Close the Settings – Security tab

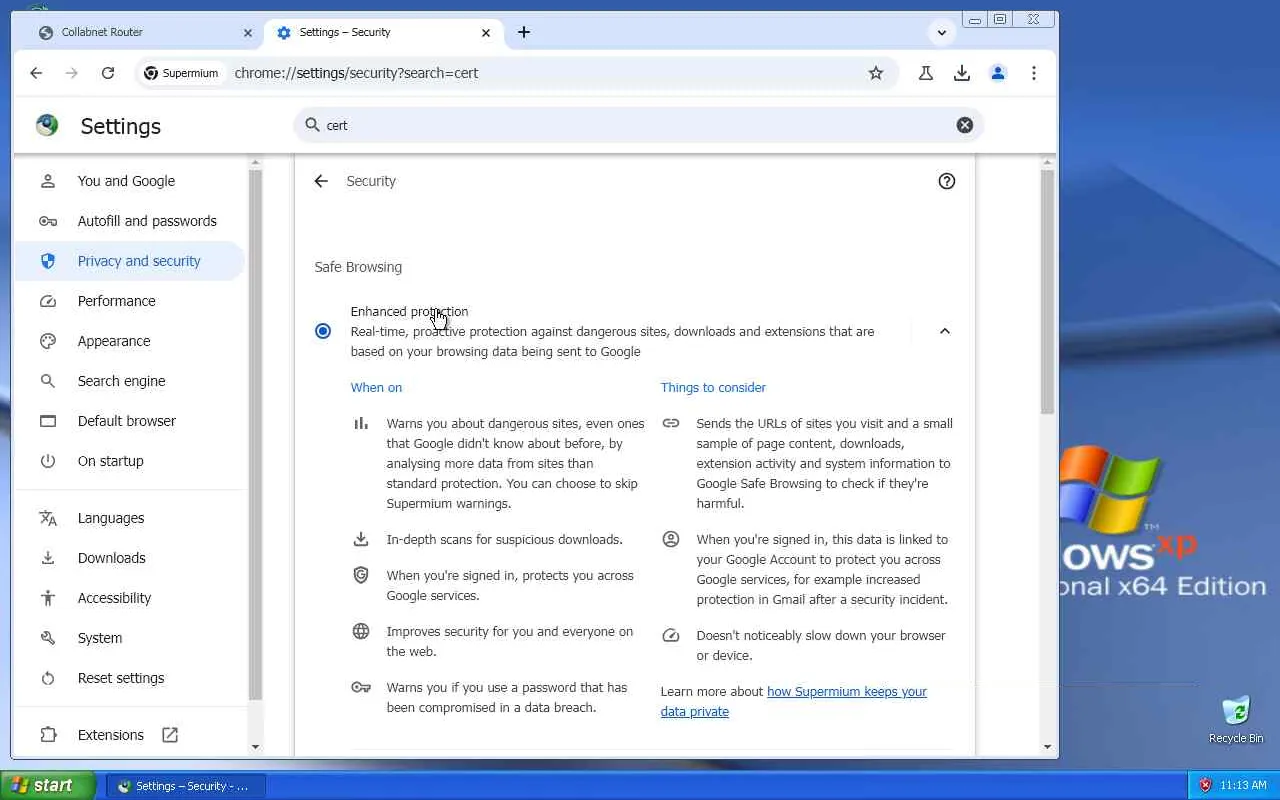coord(486,33)
